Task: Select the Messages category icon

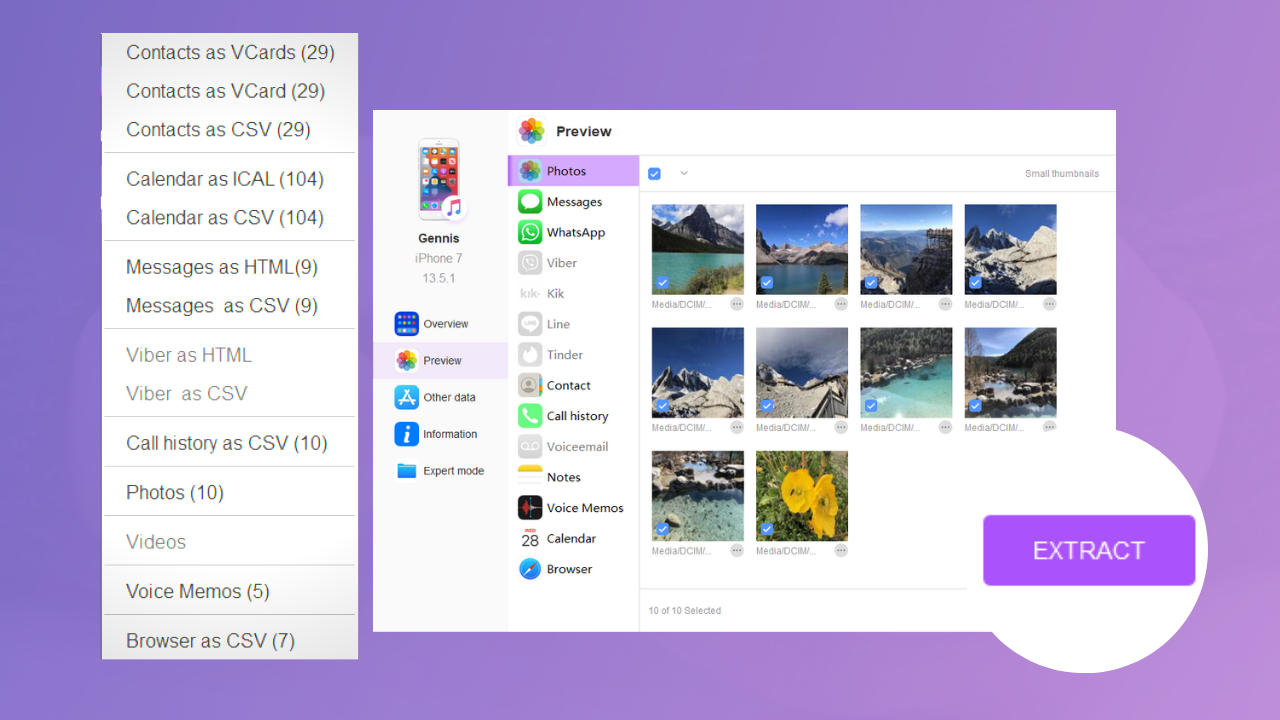Action: point(530,202)
